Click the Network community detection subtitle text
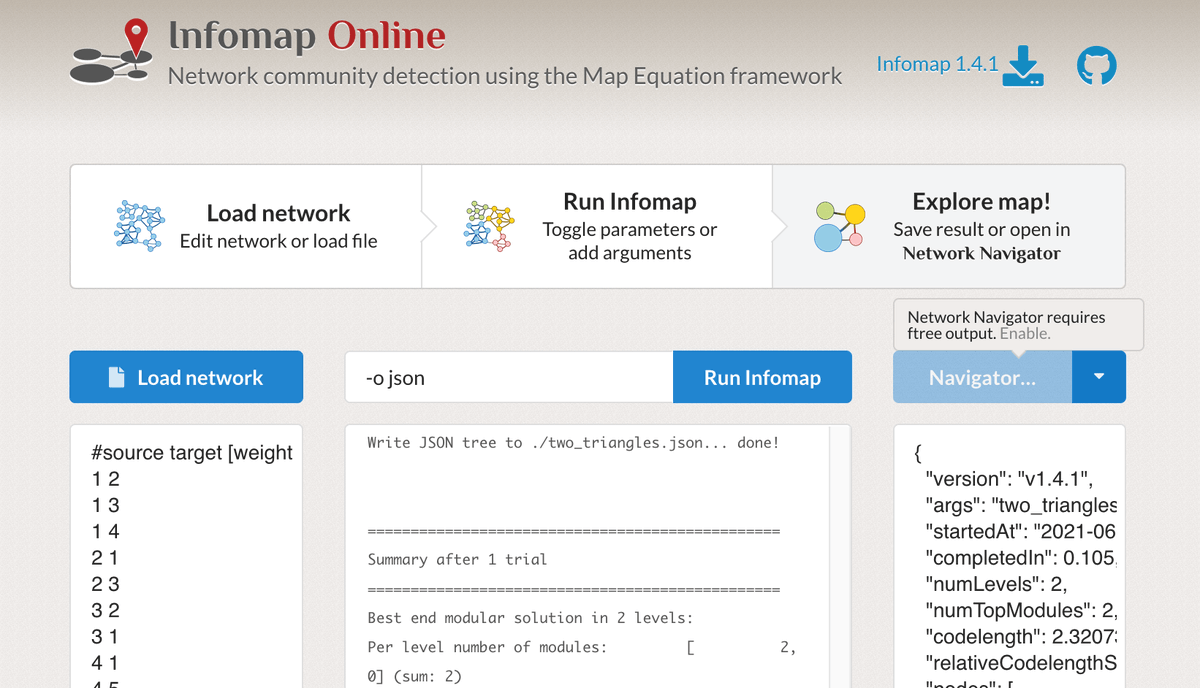This screenshot has height=688, width=1200. (505, 76)
